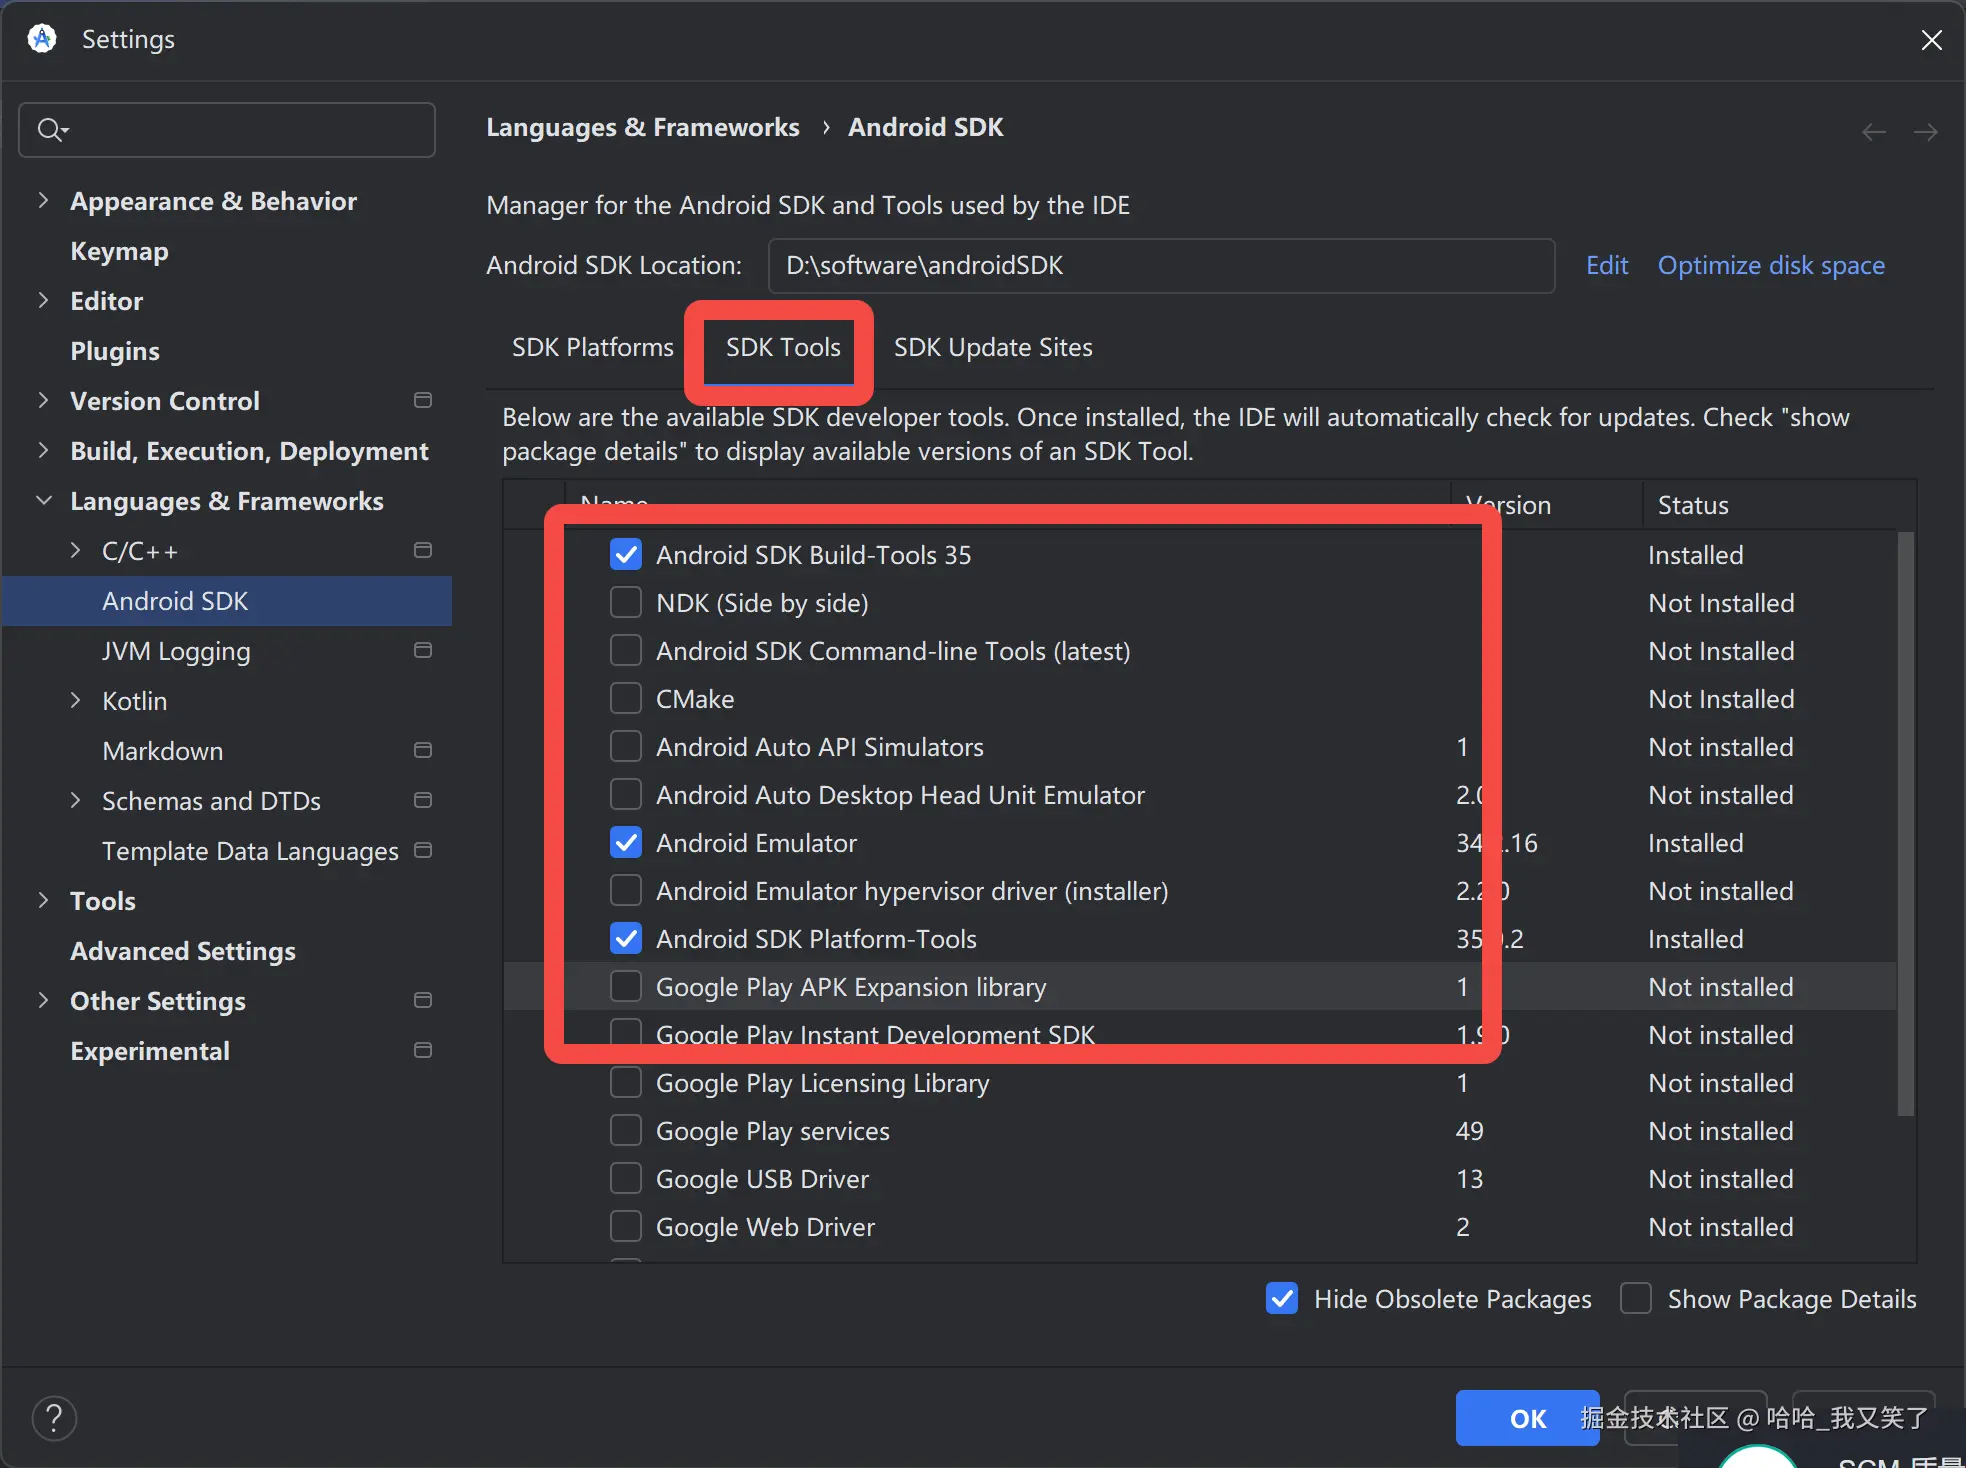The height and width of the screenshot is (1468, 1966).
Task: Toggle Show Package Details checkbox
Action: [x=1636, y=1298]
